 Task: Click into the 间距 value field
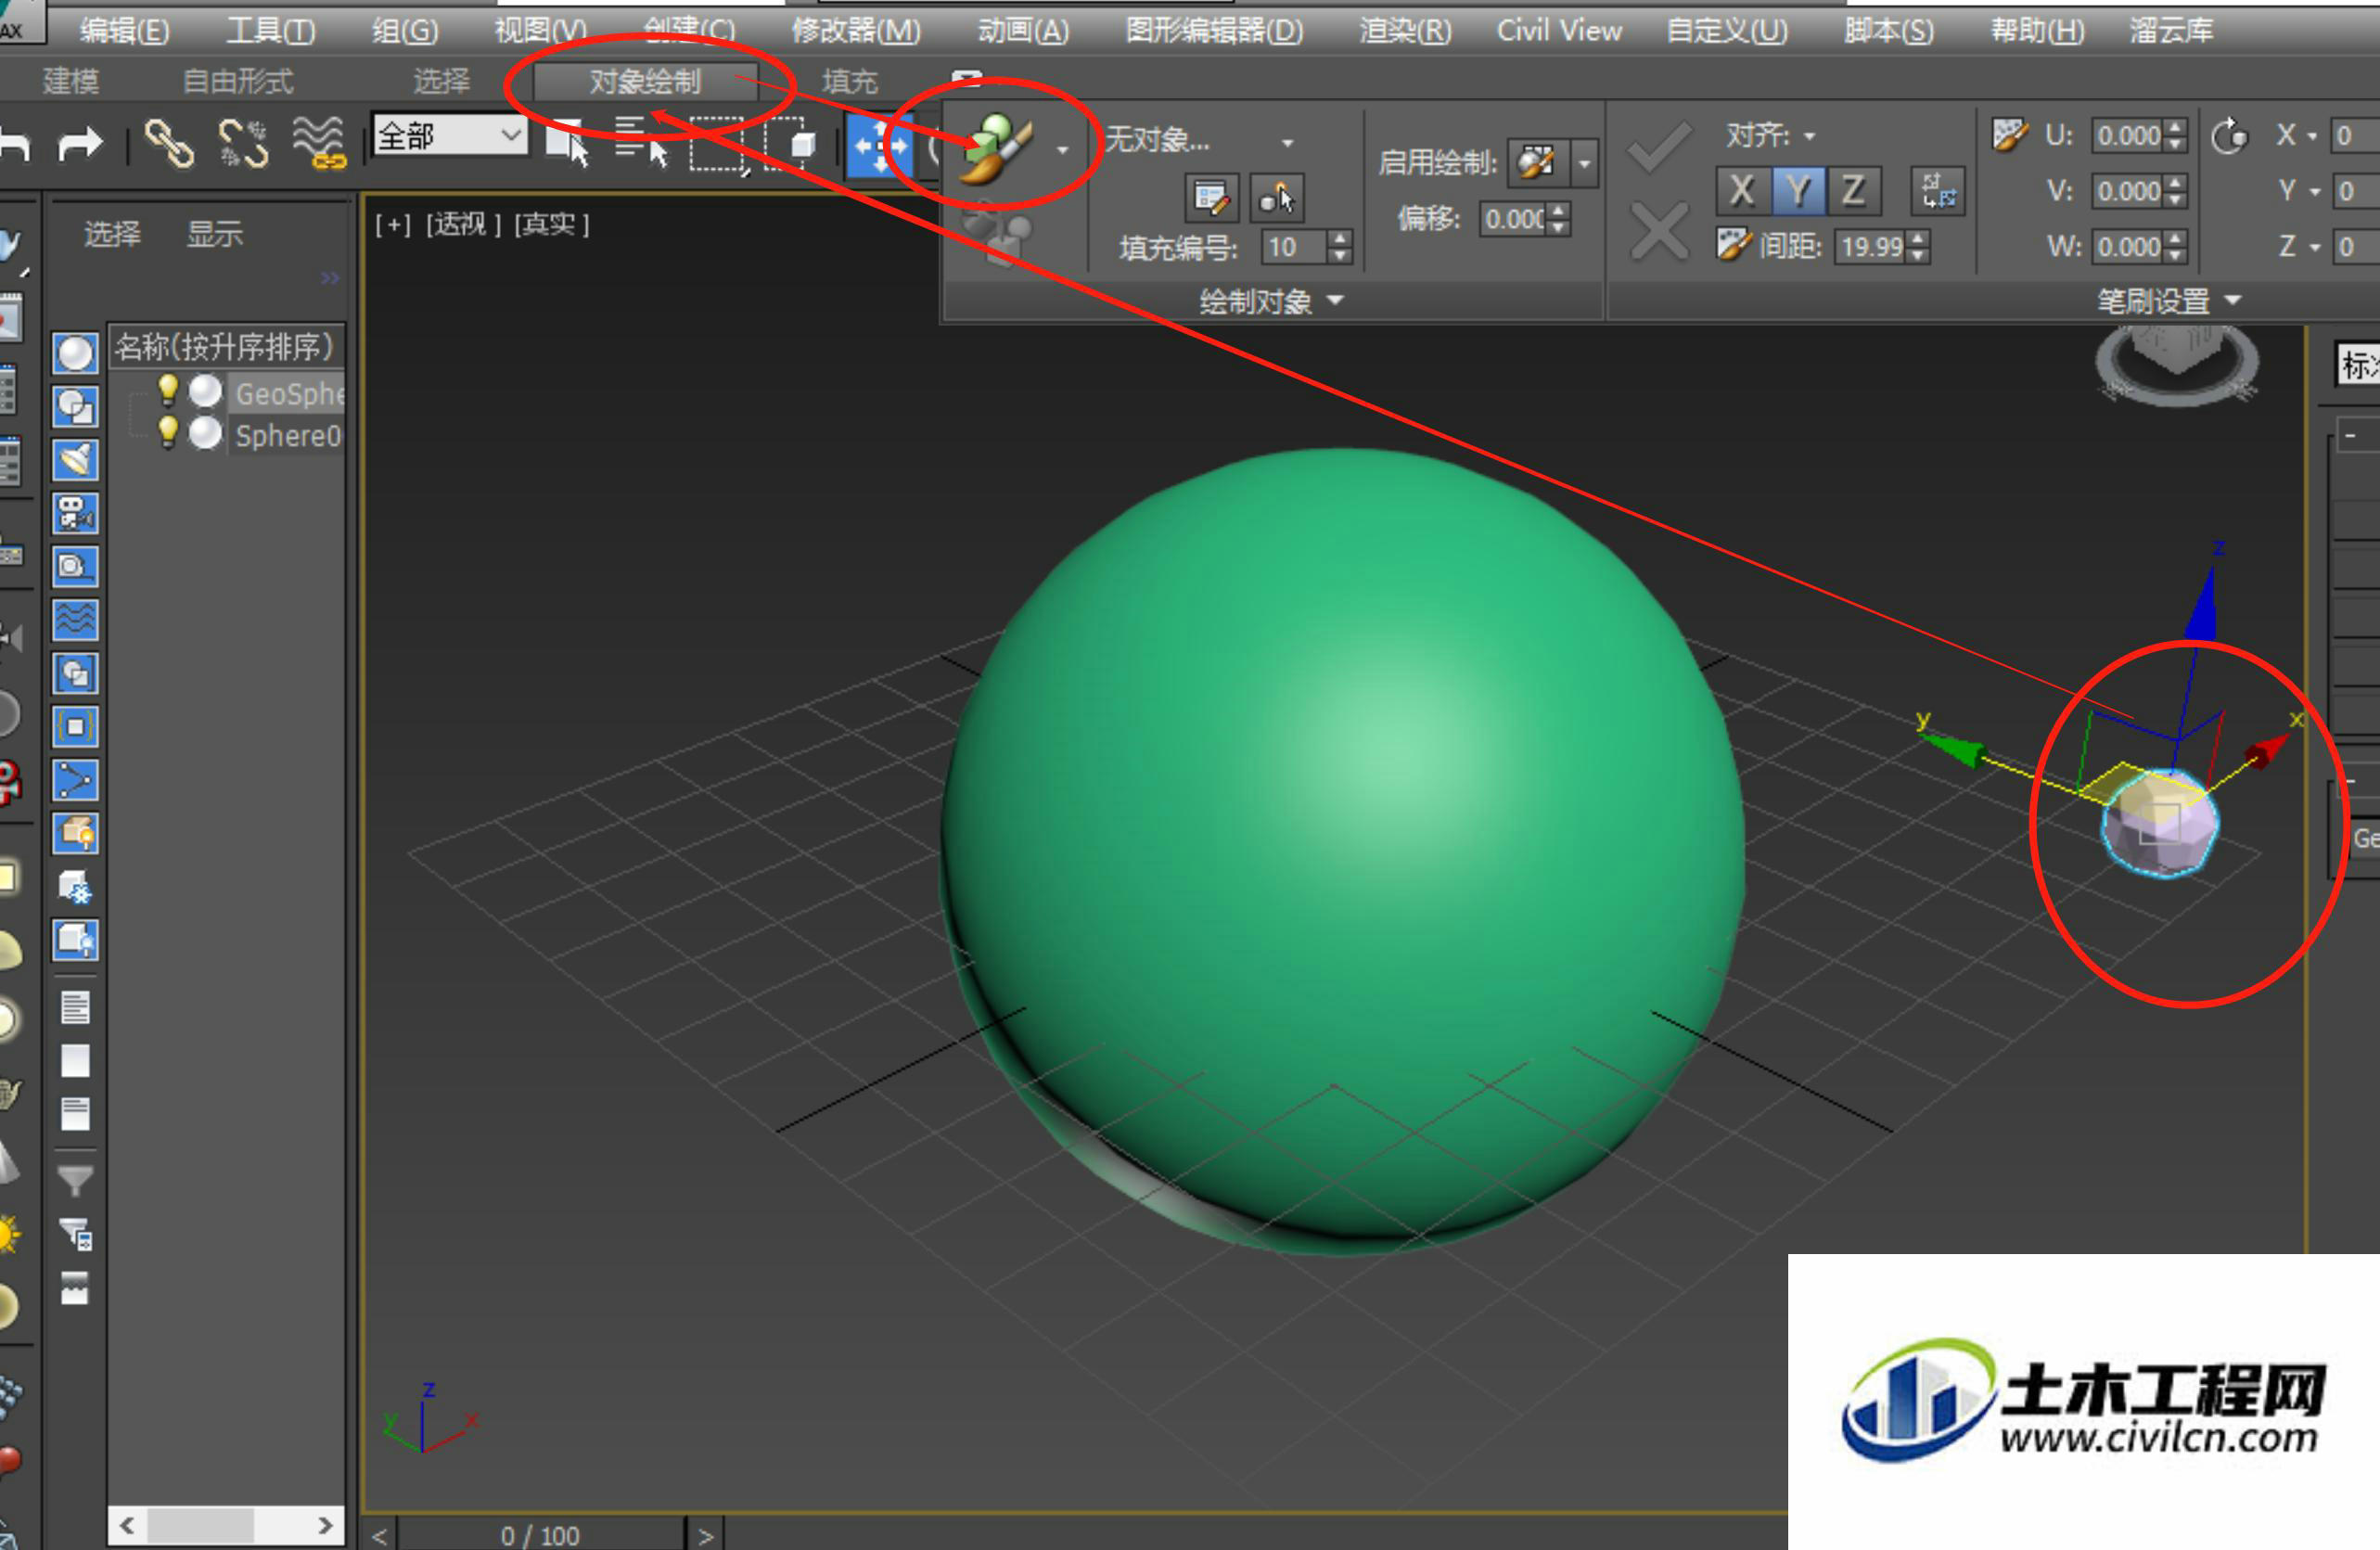click(1871, 246)
